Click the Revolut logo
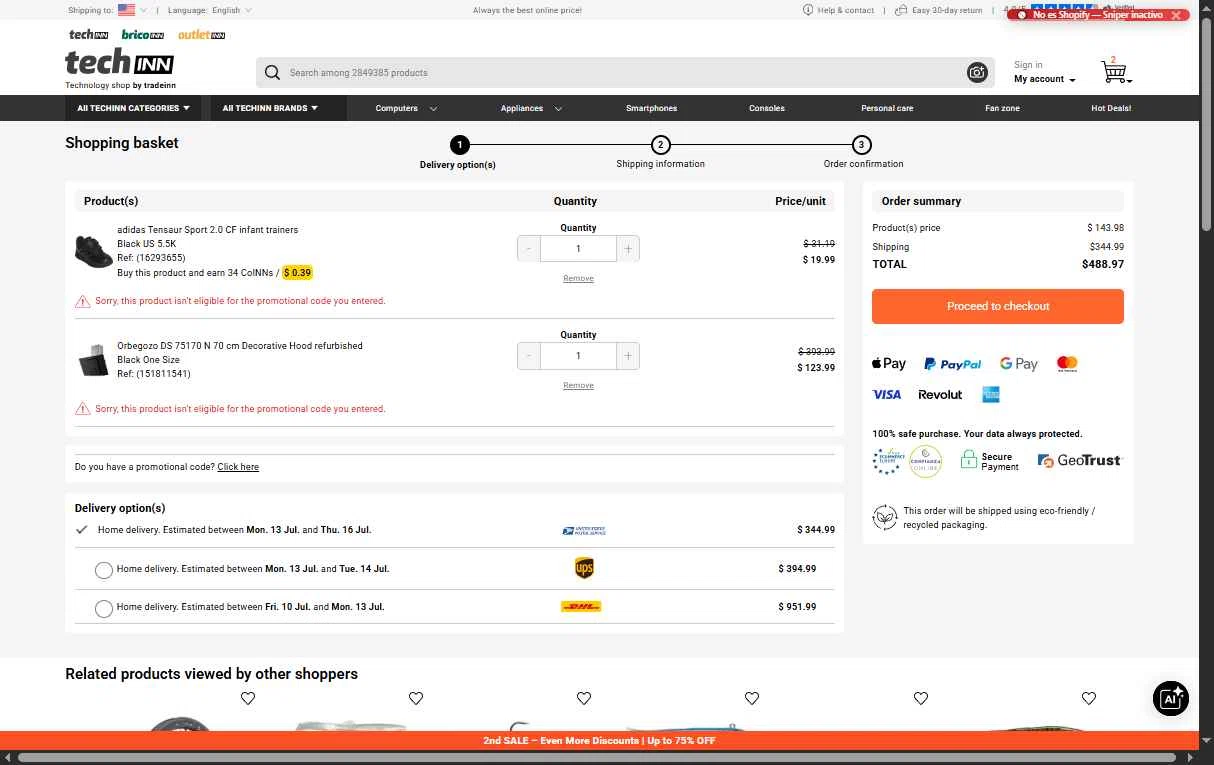The height and width of the screenshot is (765, 1214). click(940, 395)
